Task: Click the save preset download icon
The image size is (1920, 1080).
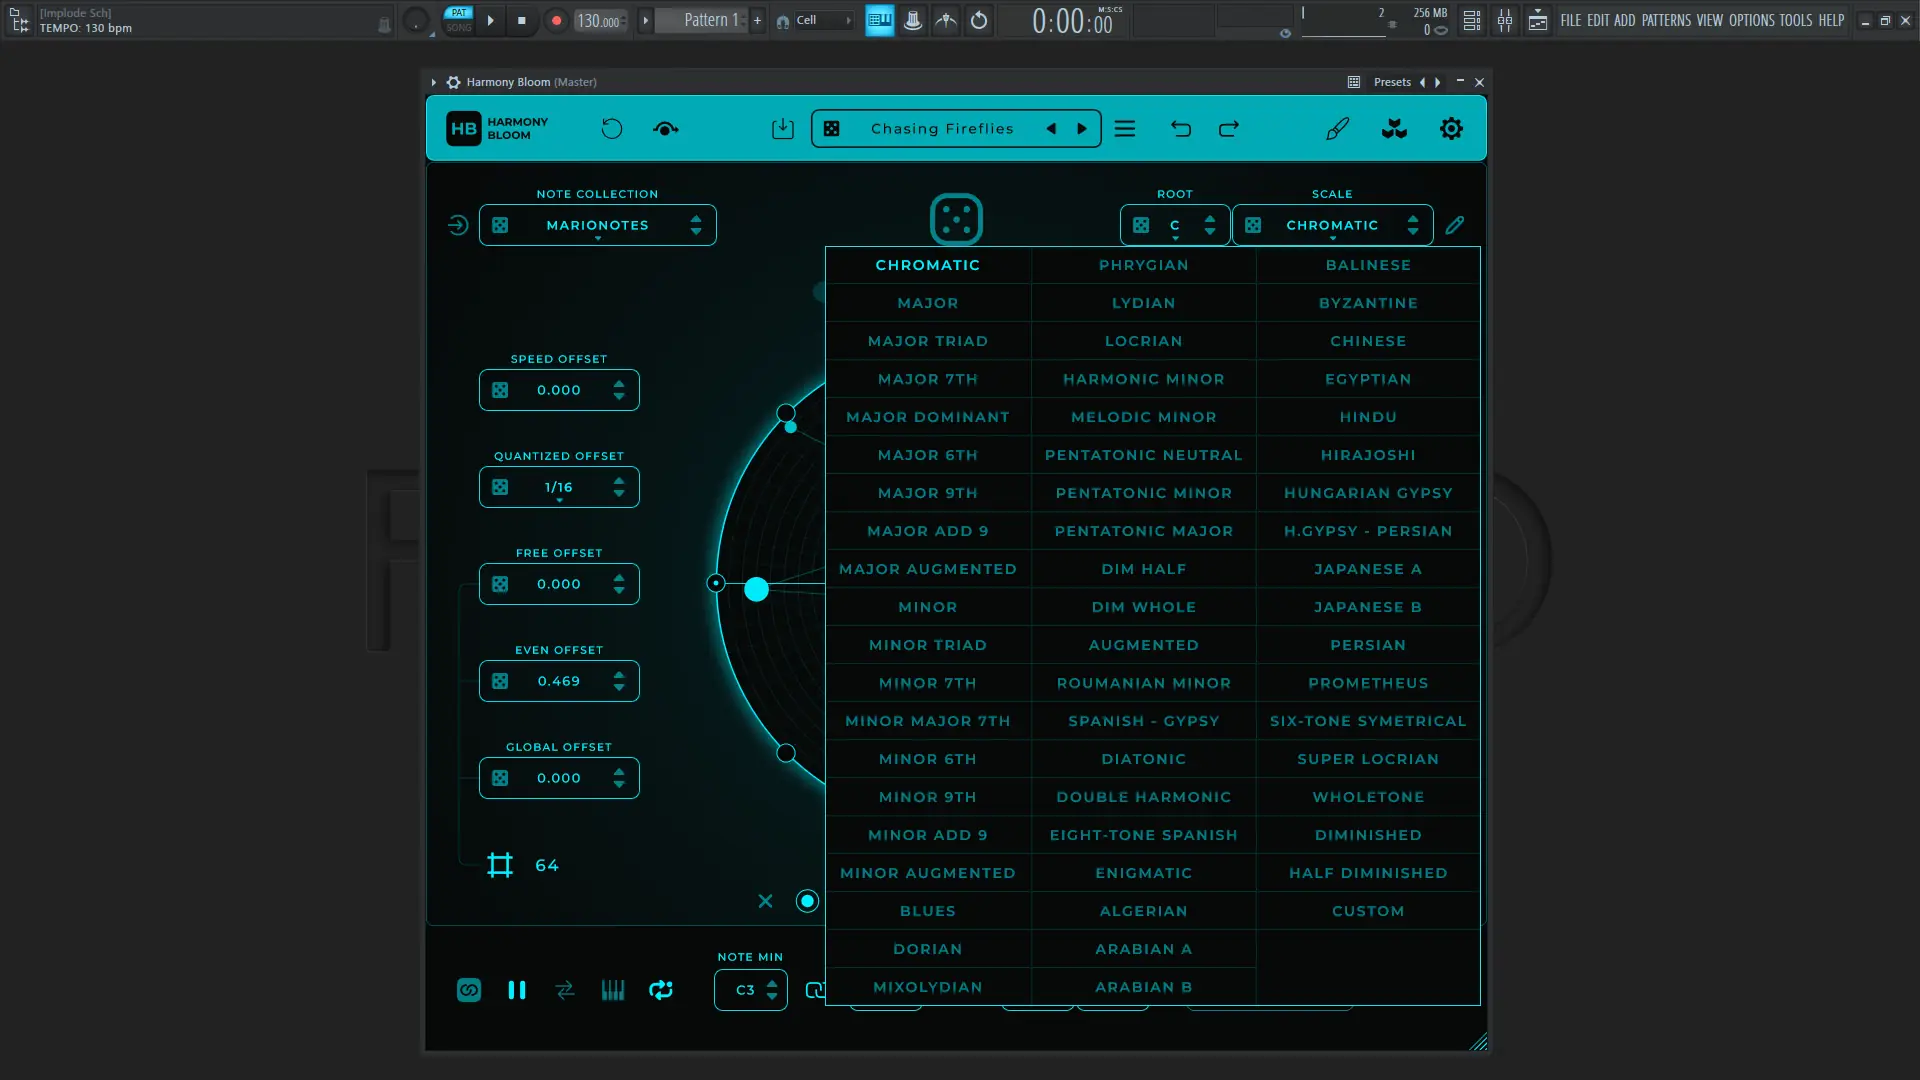Action: pos(783,129)
